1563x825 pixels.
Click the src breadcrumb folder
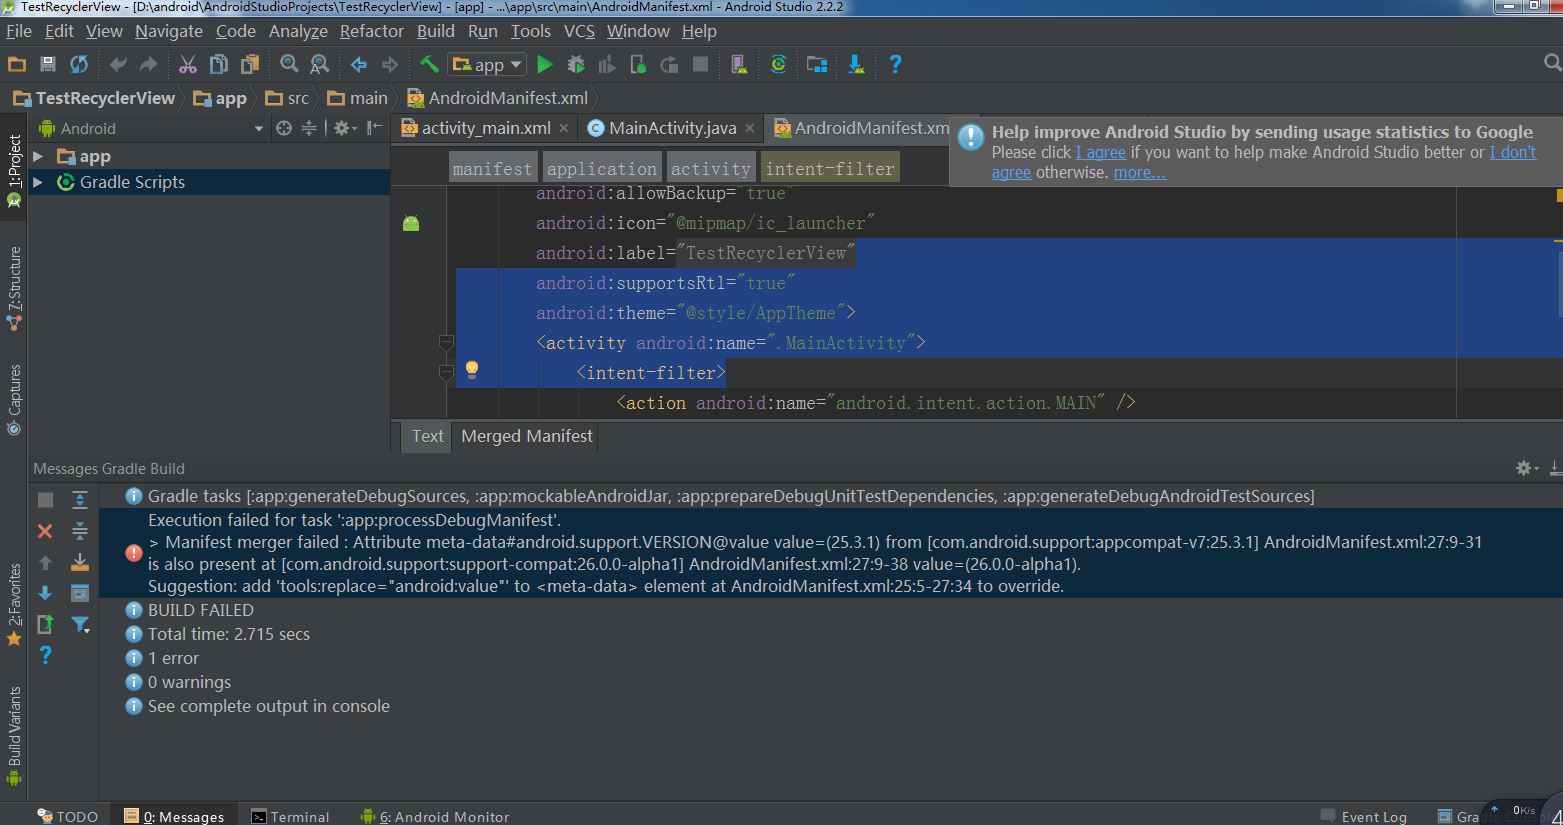(x=288, y=98)
